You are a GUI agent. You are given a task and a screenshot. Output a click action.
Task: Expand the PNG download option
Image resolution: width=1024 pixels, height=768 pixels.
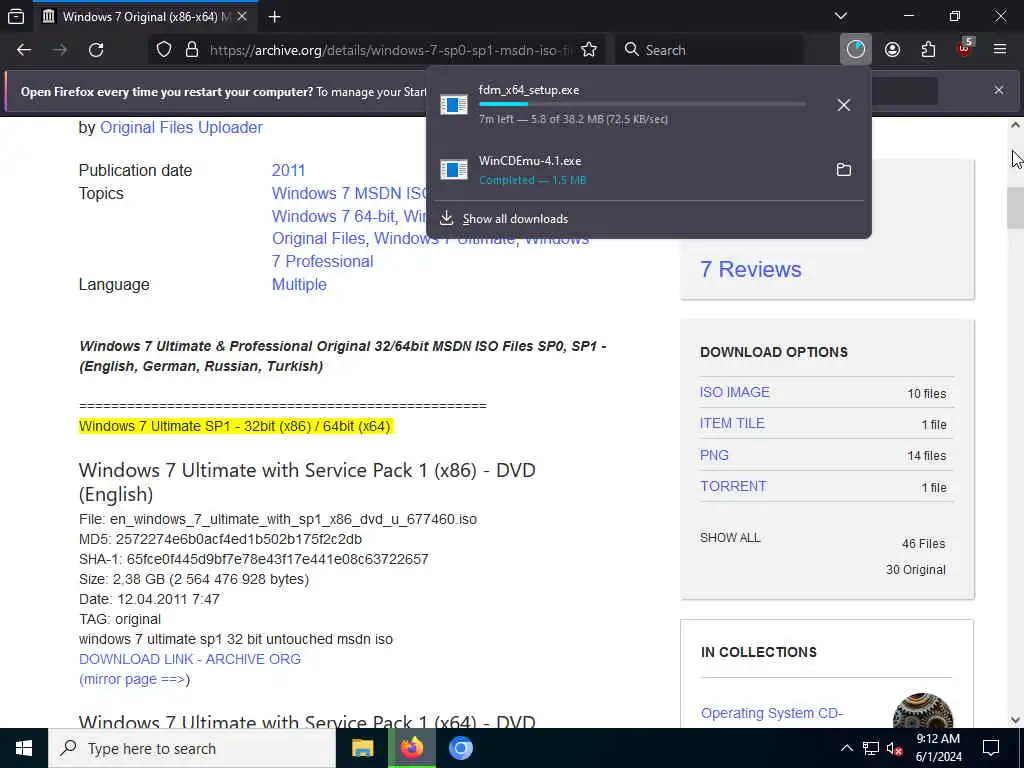coord(714,455)
